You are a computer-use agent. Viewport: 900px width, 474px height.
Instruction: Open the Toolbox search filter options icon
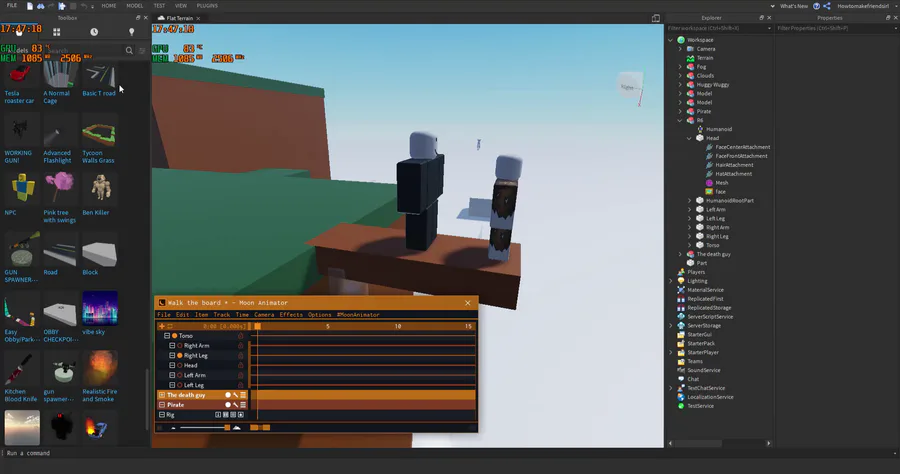point(142,50)
